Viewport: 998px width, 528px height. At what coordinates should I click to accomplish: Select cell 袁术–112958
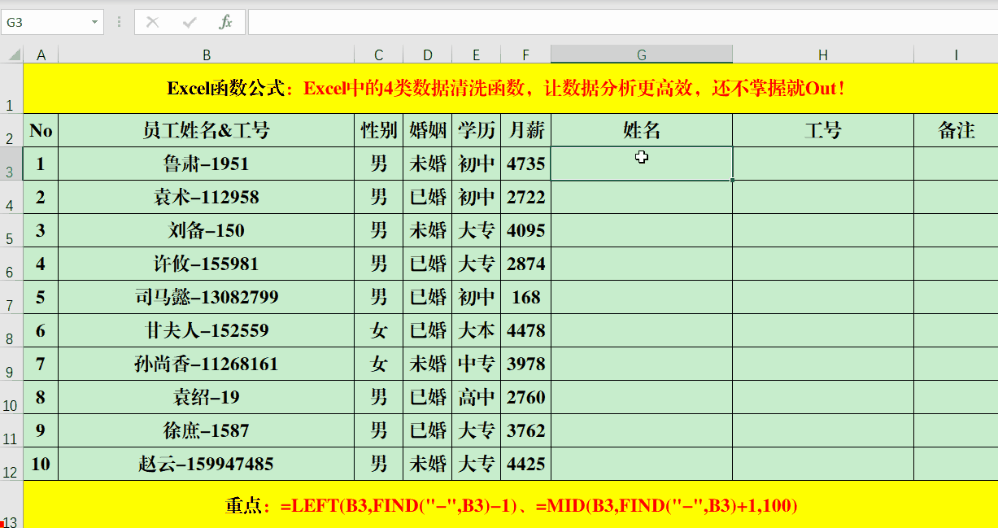point(206,197)
